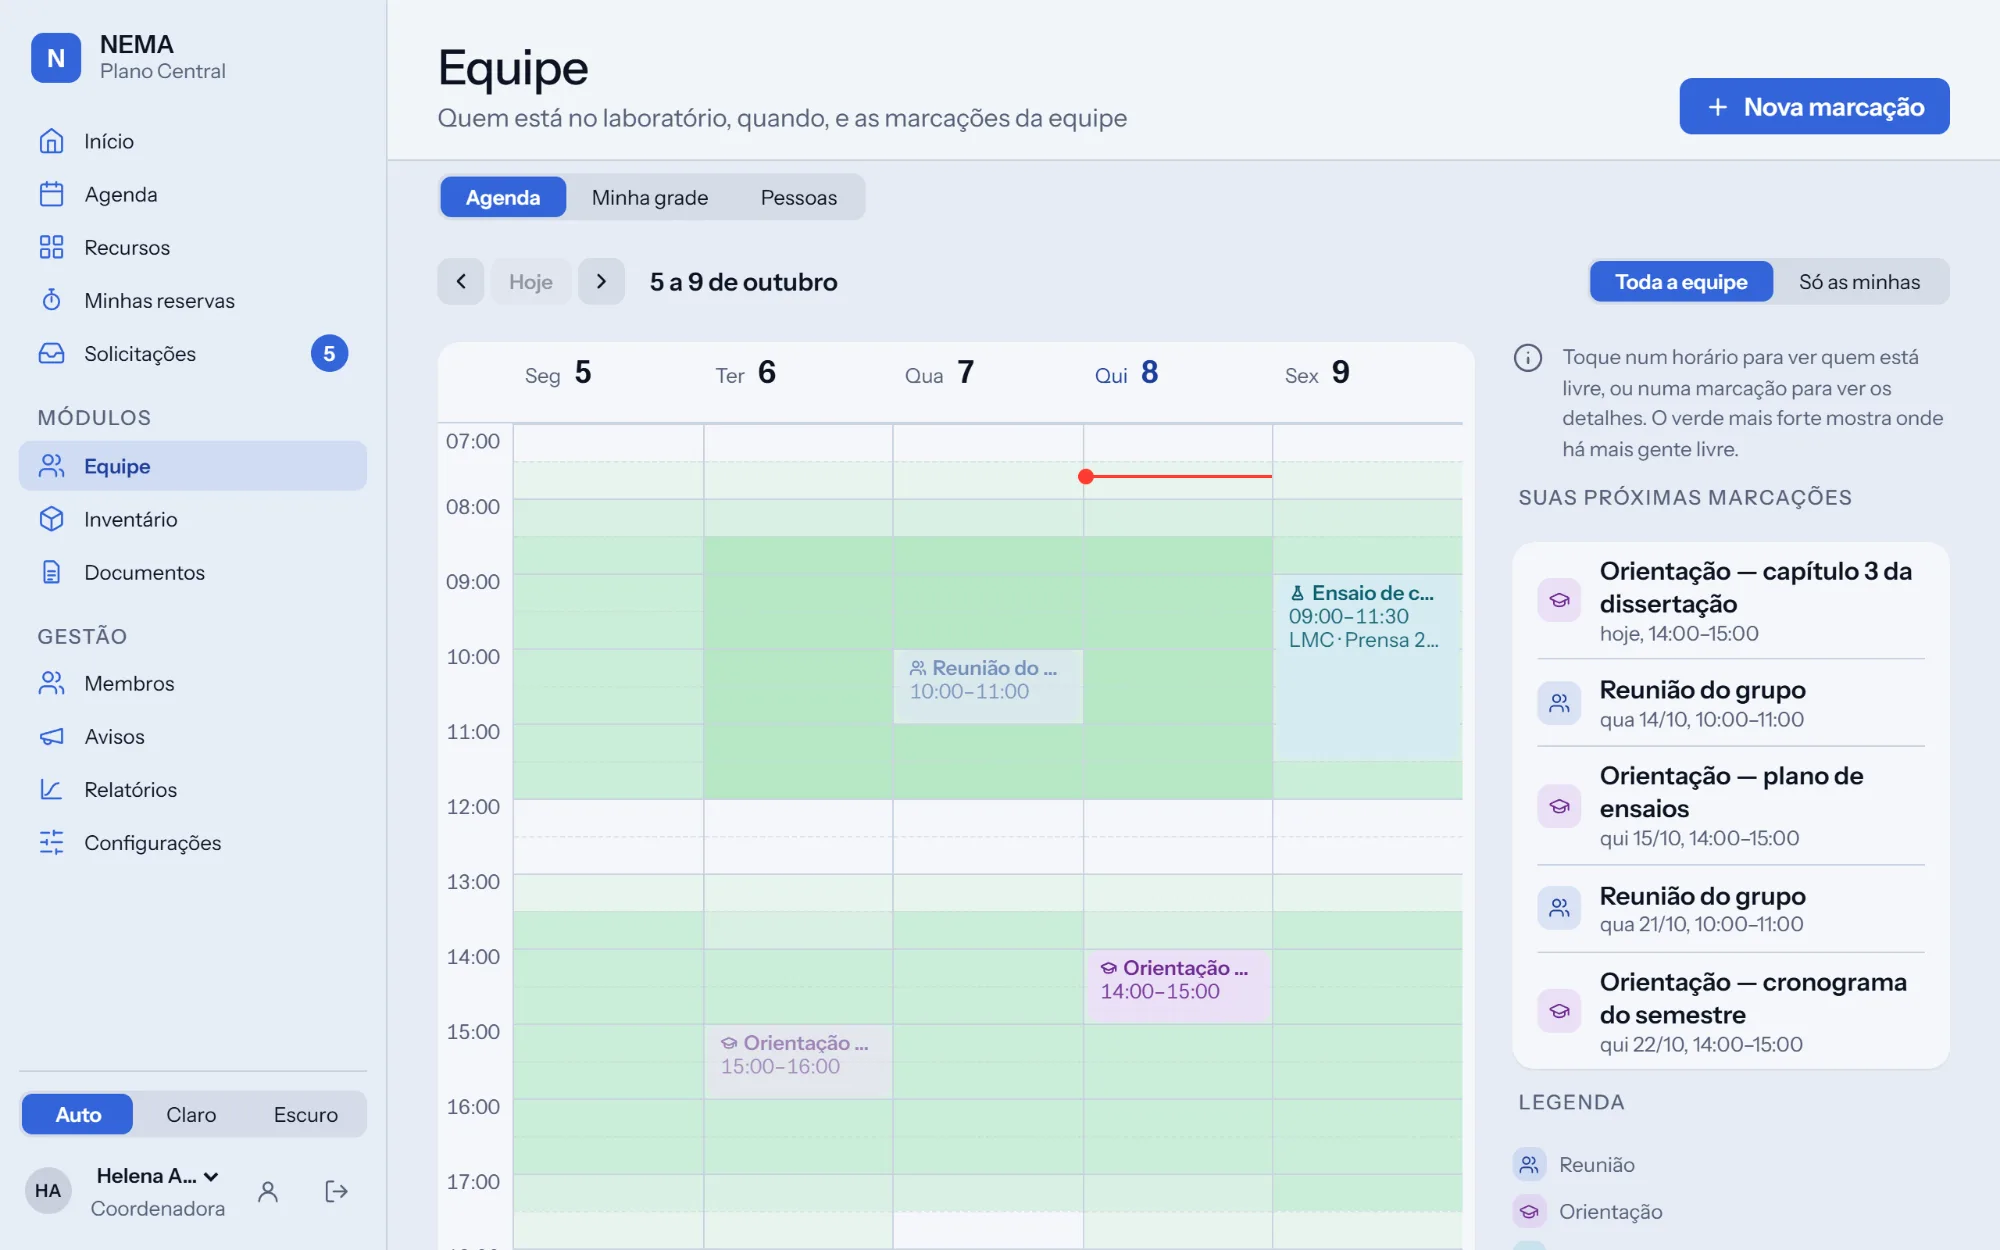Viewport: 2000px width, 1250px height.
Task: Open Reunião do grupo event on Wednesday
Action: click(988, 686)
